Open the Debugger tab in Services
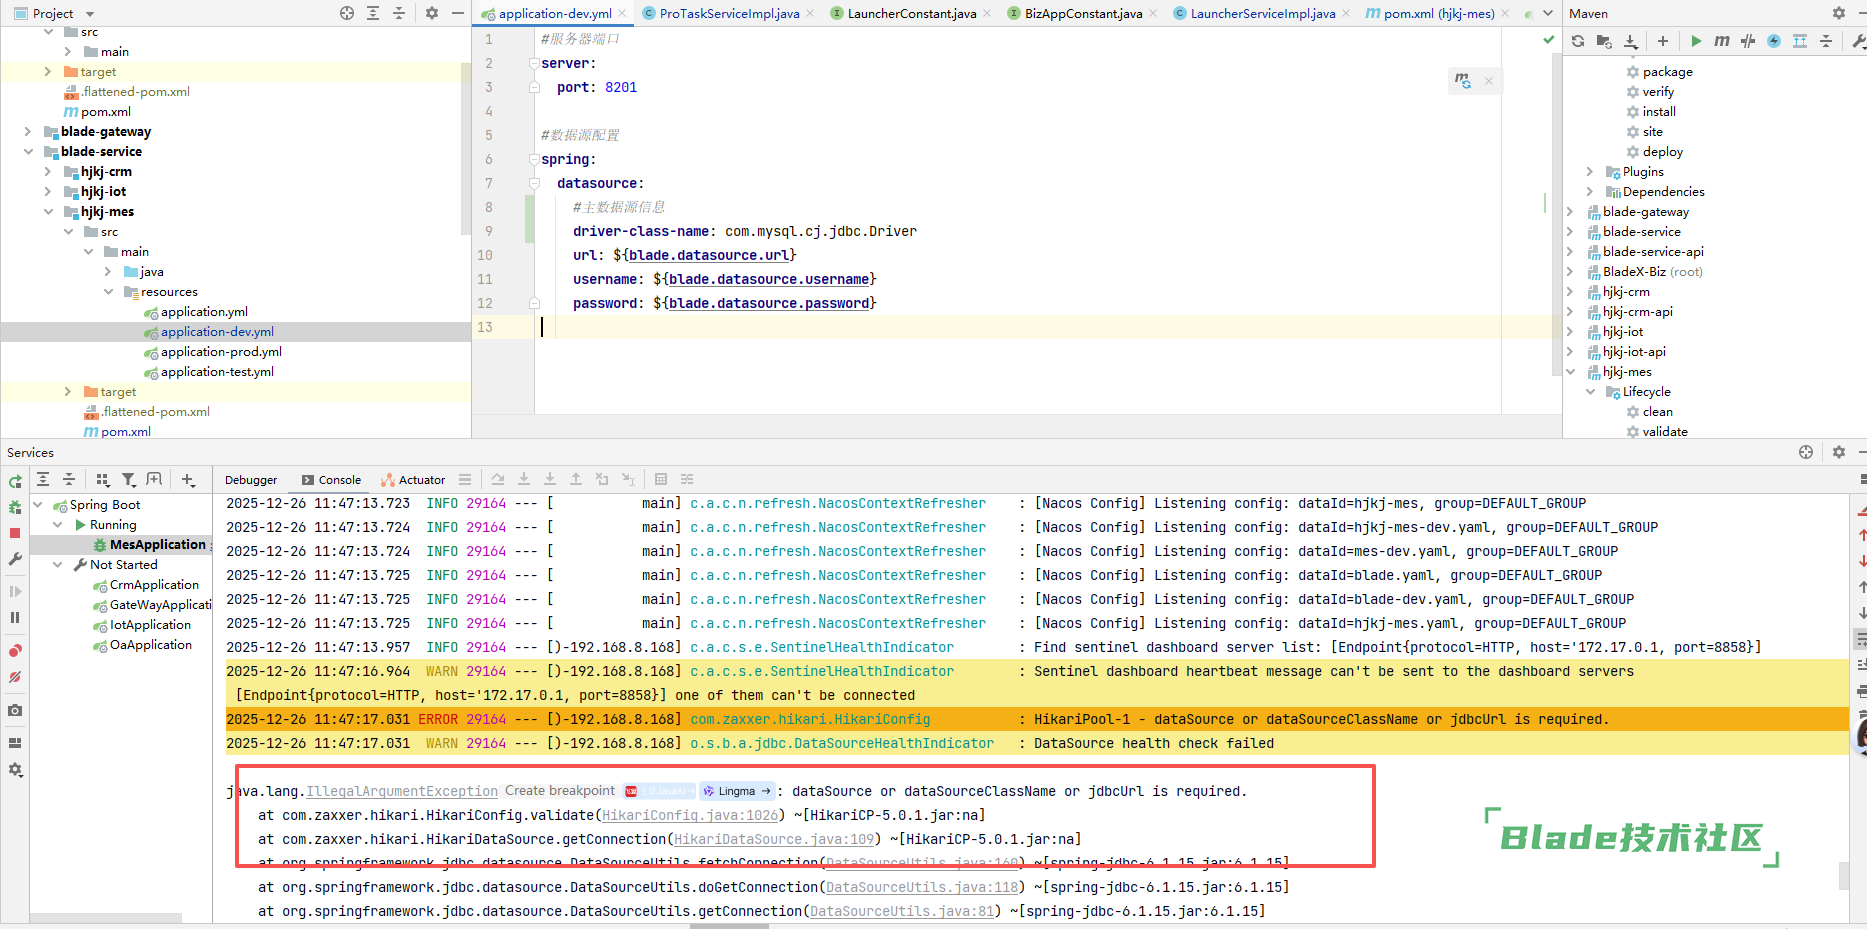Viewport: 1867px width, 929px height. (x=251, y=480)
